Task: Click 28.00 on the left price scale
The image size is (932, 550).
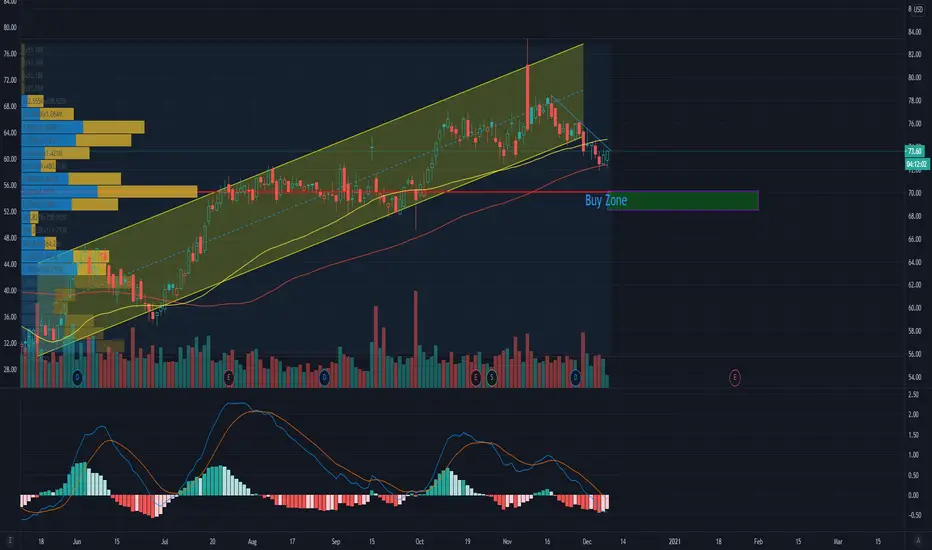Action: click(x=10, y=369)
